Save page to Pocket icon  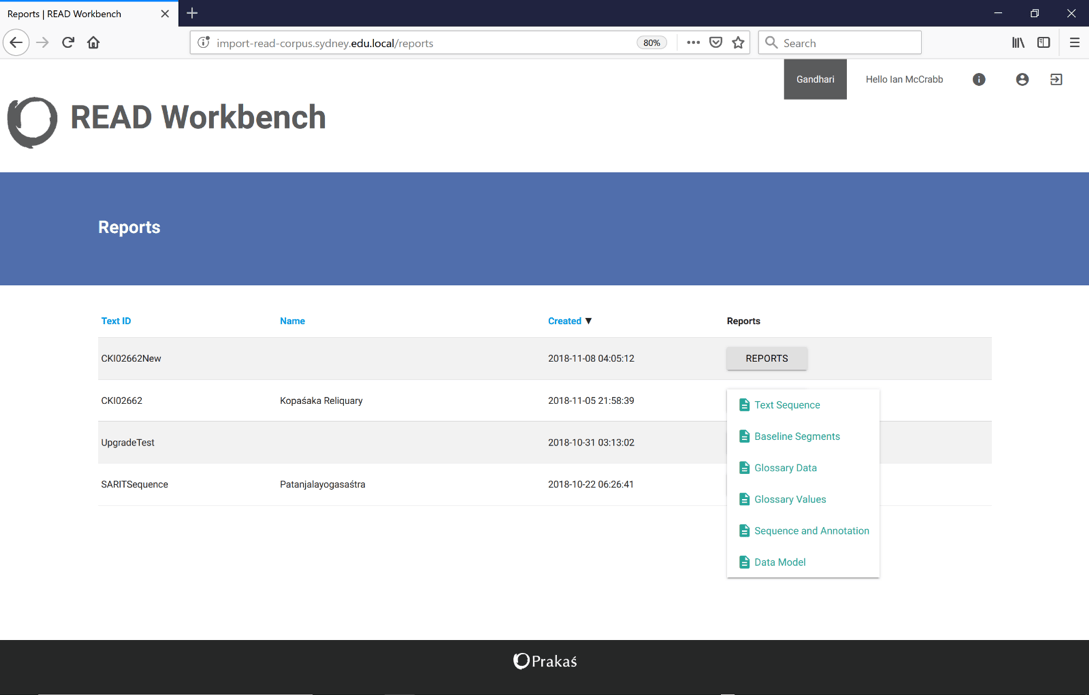click(715, 42)
